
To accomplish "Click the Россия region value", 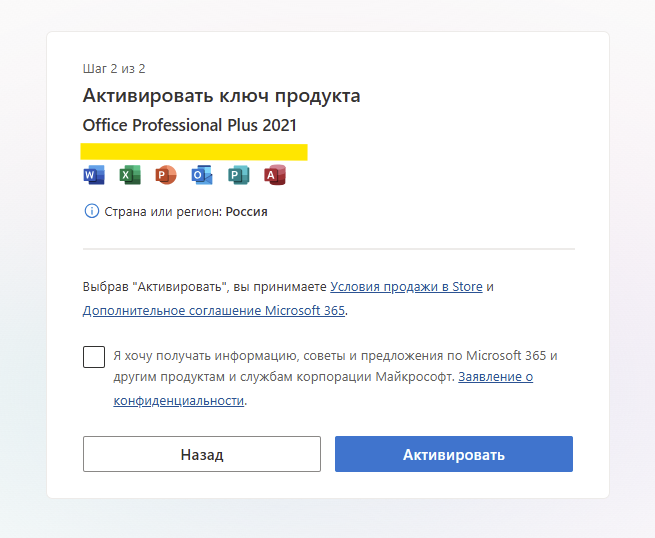I will 246,212.
